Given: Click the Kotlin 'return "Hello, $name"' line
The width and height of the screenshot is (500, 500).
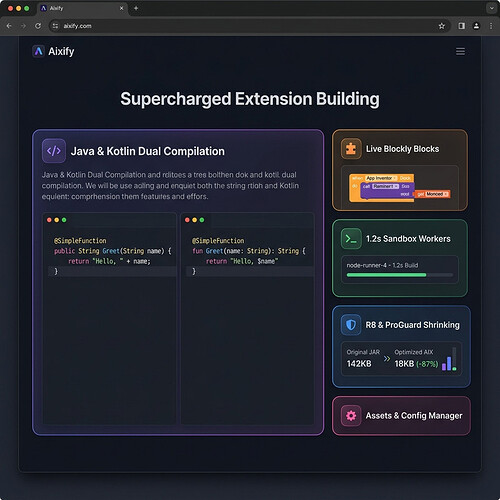Looking at the screenshot, I should tap(242, 261).
